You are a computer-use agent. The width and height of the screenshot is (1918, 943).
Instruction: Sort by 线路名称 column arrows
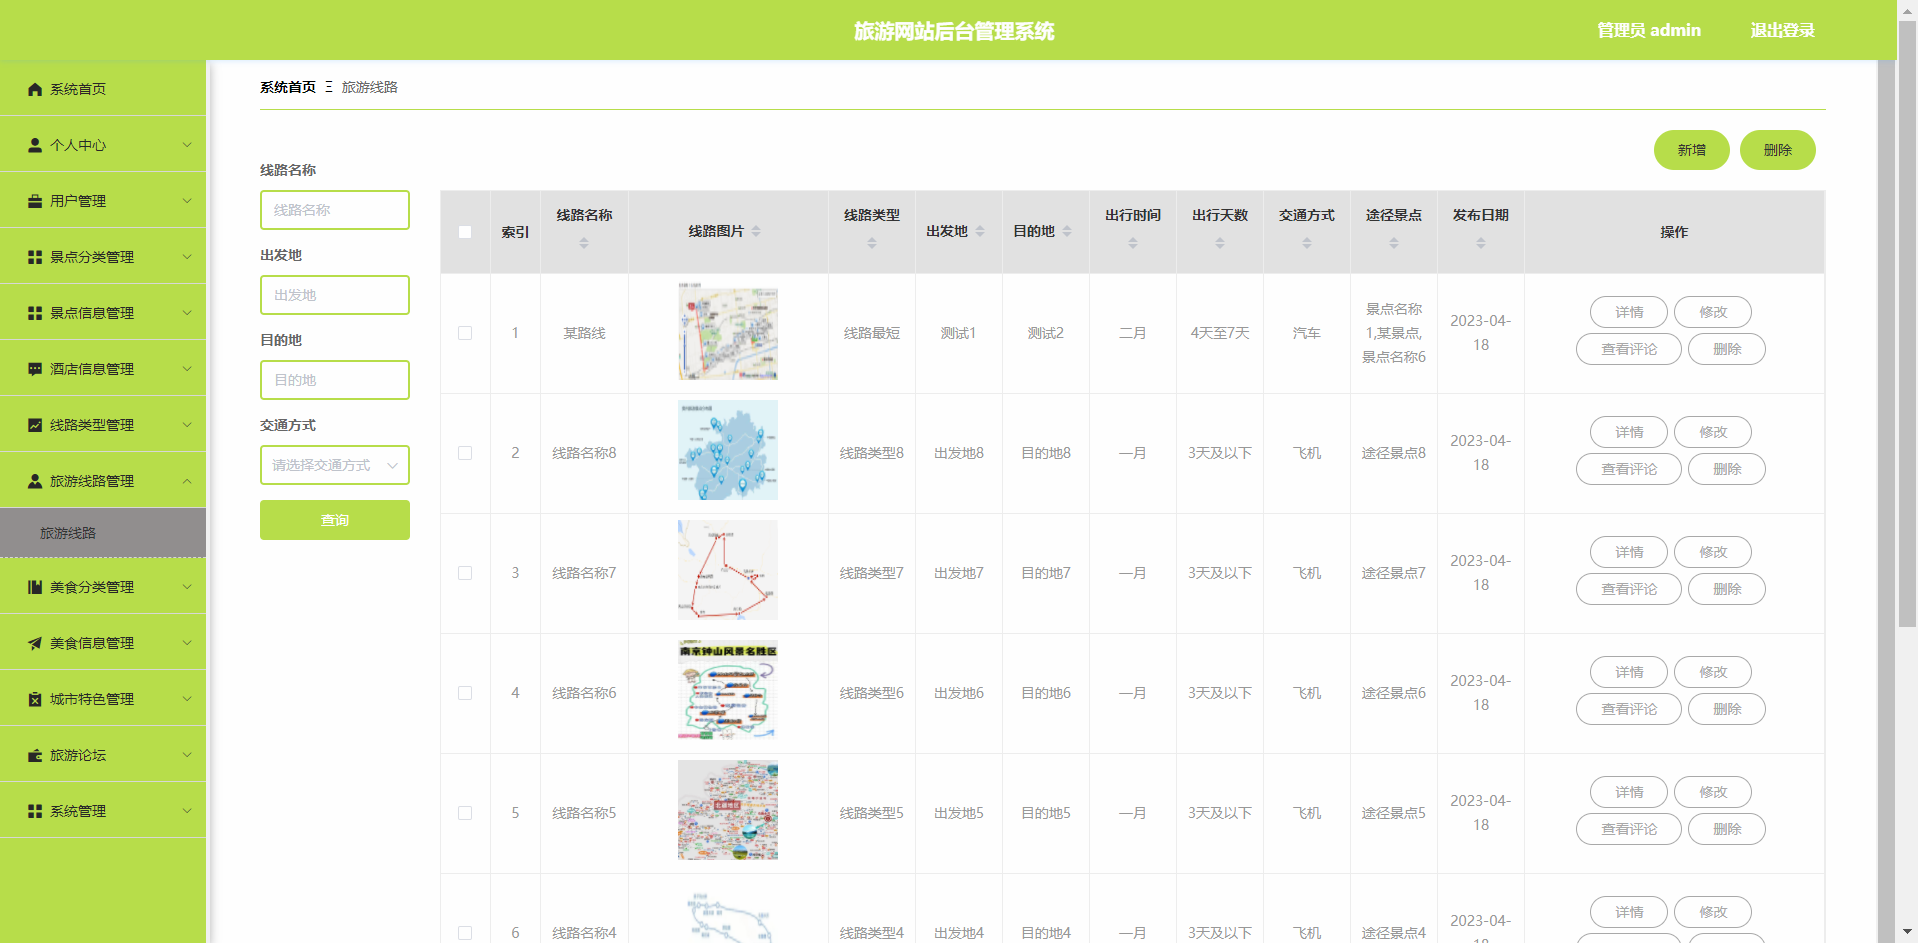point(584,243)
